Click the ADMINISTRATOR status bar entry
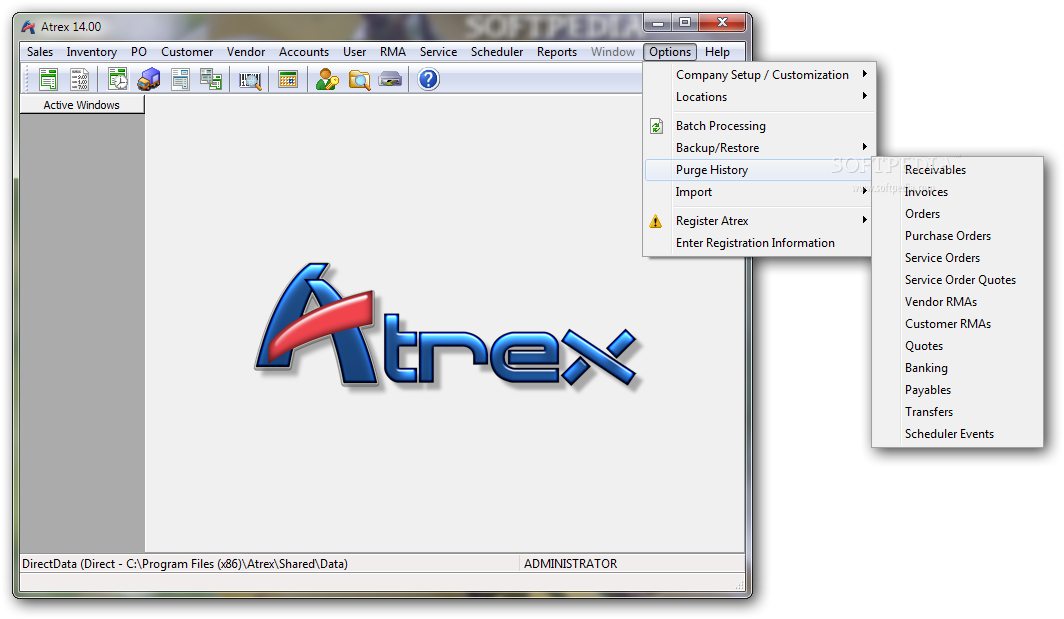The height and width of the screenshot is (619, 1064). click(x=571, y=564)
